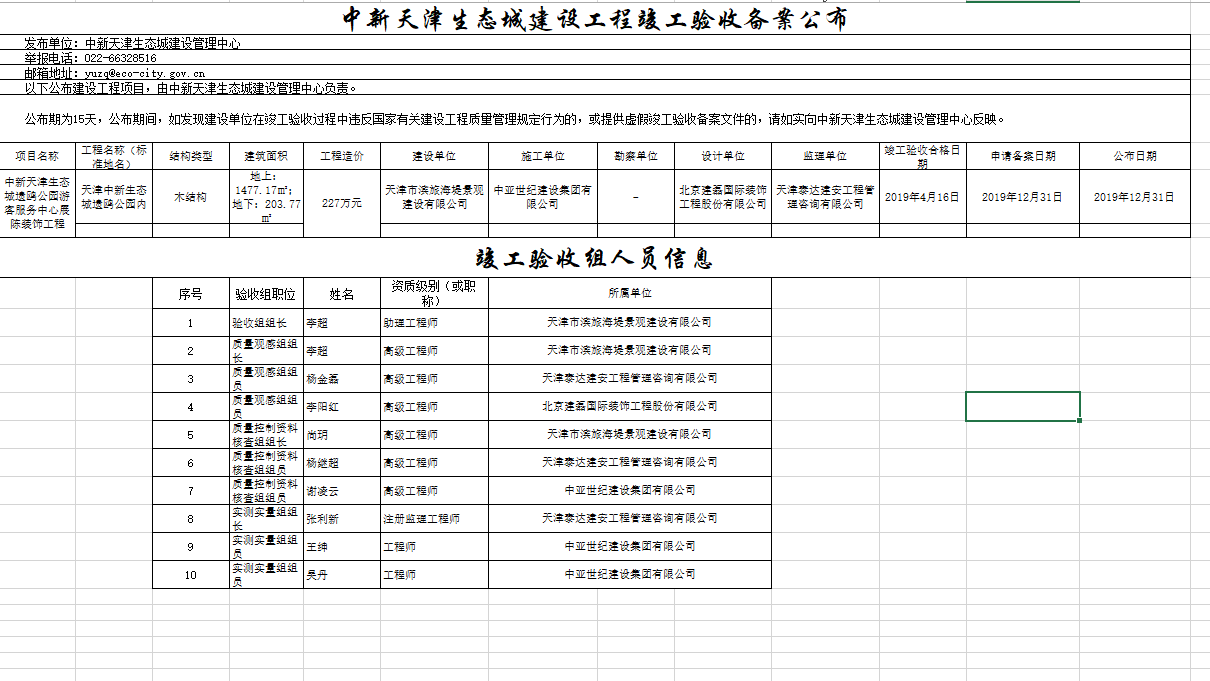The height and width of the screenshot is (681, 1210).
Task: Click the 中亚世纪建设集团有限公司 cell in the project row
Action: point(543,196)
